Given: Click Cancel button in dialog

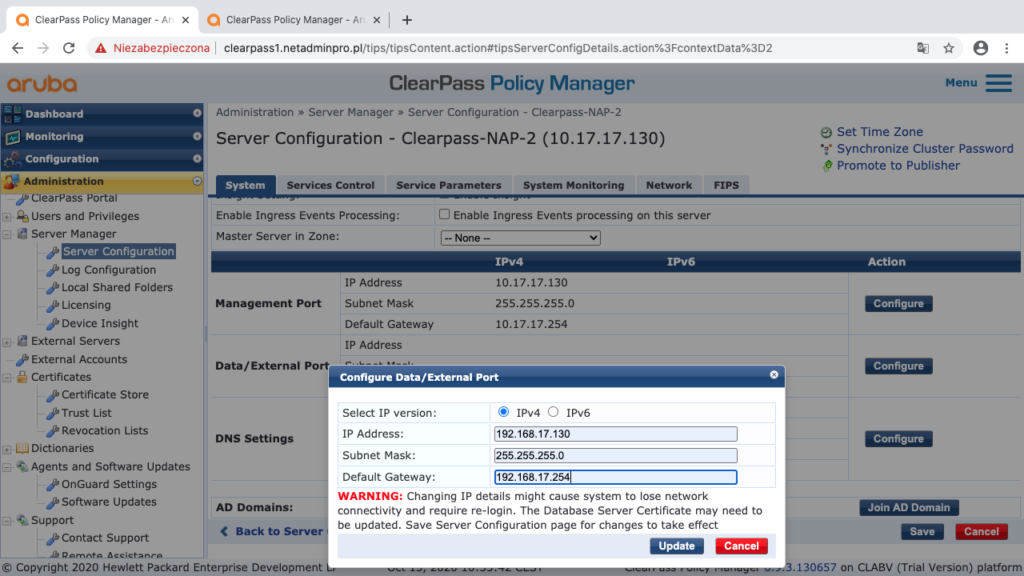Looking at the screenshot, I should click(x=741, y=546).
